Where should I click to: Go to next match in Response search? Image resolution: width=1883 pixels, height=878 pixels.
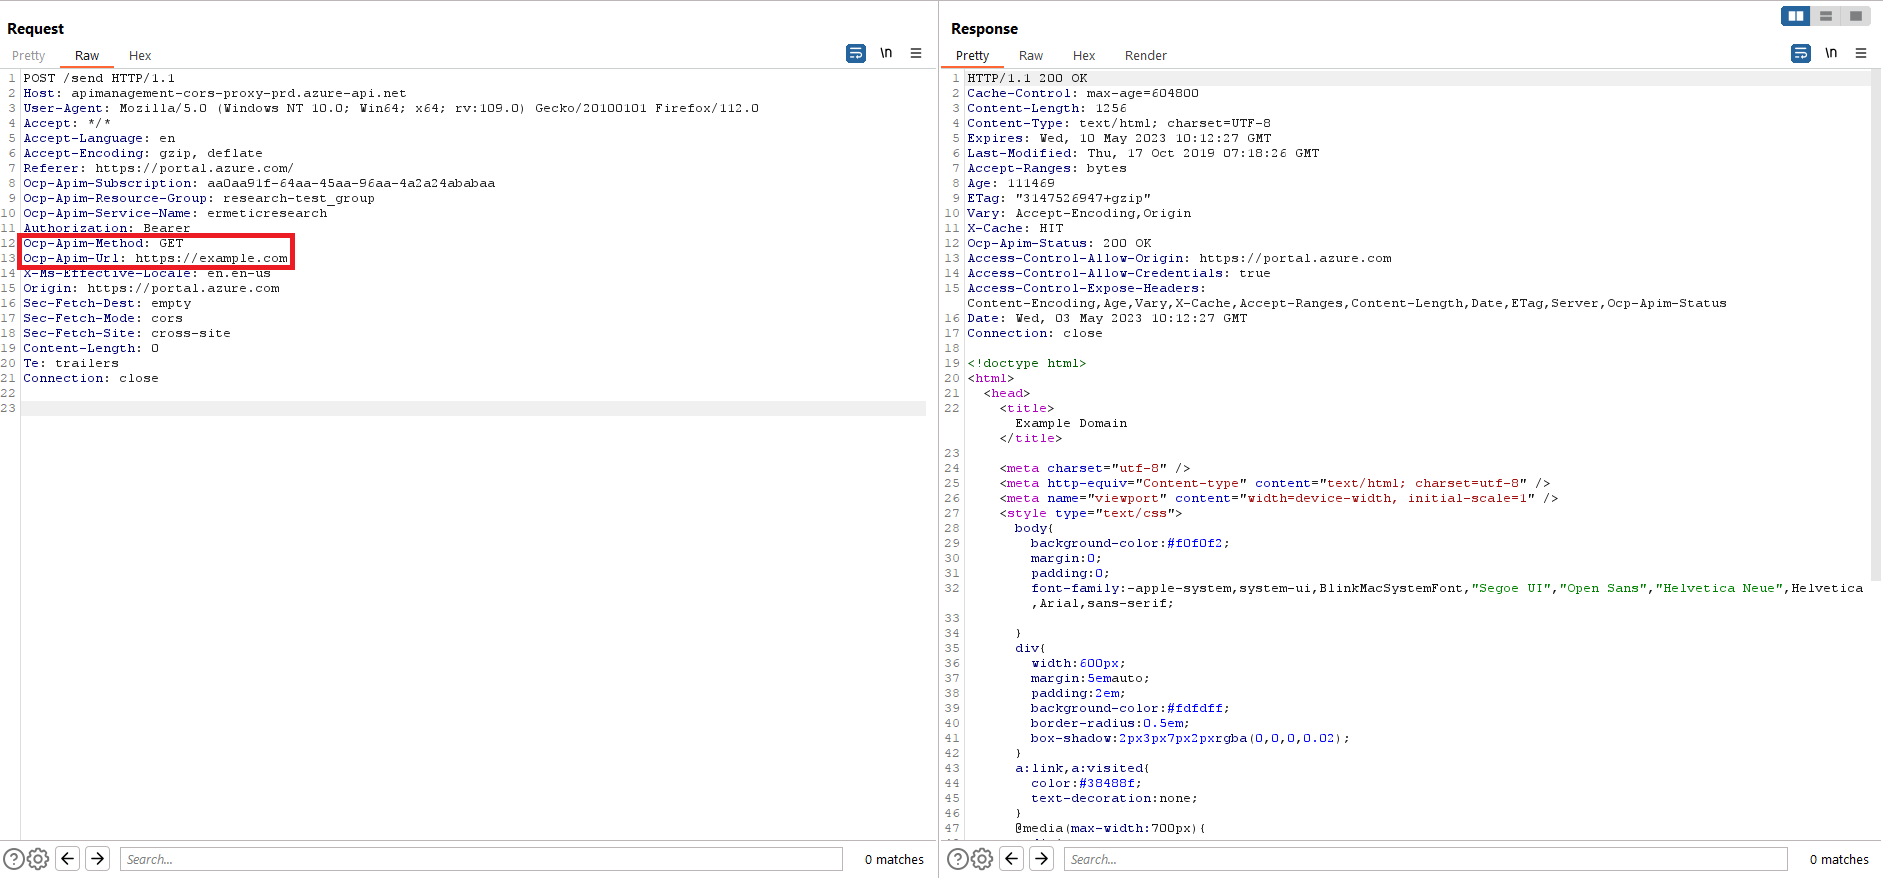[x=1042, y=858]
